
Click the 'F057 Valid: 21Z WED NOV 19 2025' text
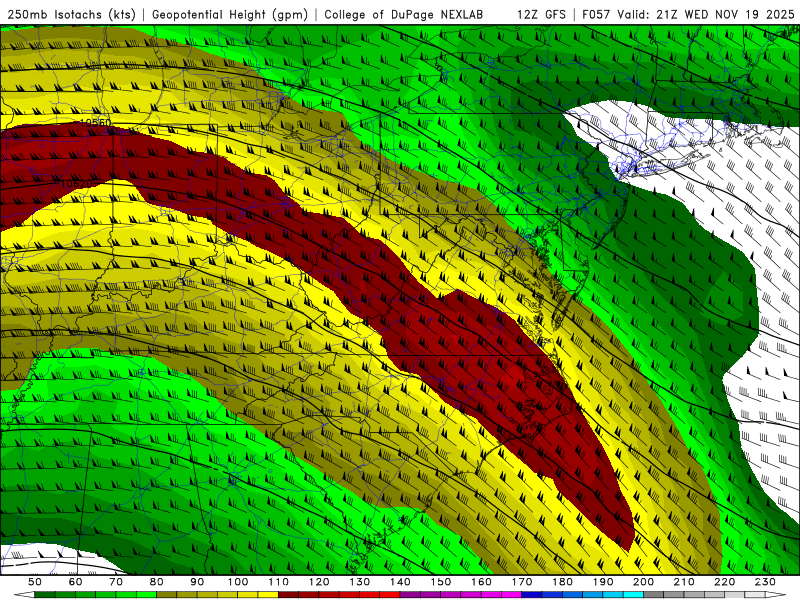(x=688, y=14)
